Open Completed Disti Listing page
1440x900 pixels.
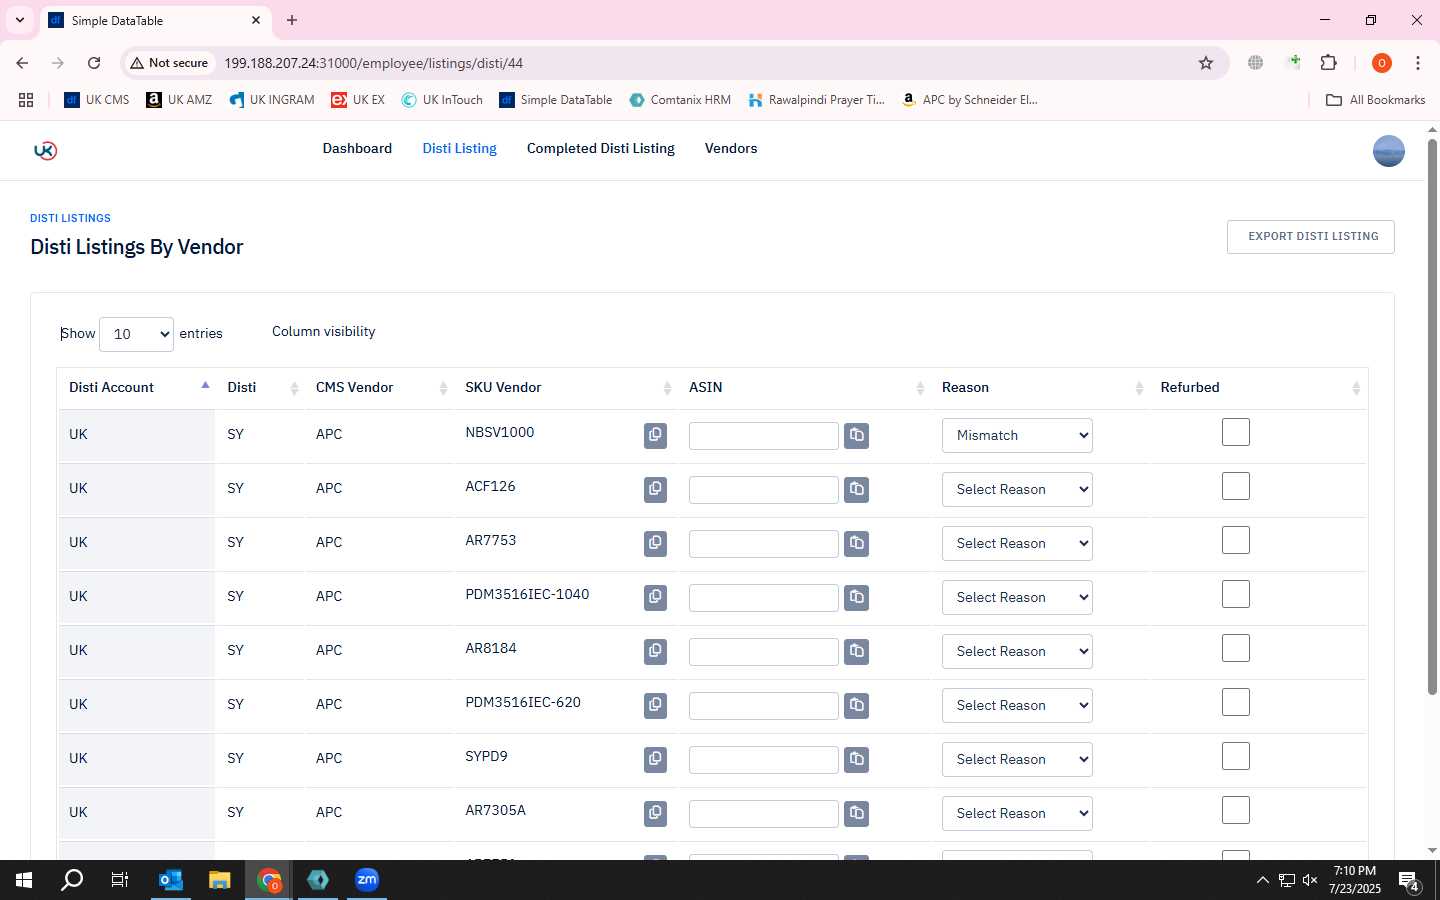tap(601, 148)
